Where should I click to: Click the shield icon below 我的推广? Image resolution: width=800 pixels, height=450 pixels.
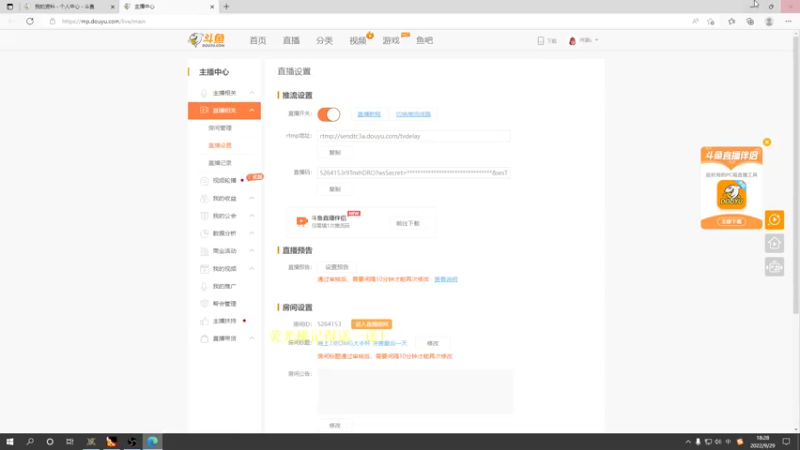(204, 304)
